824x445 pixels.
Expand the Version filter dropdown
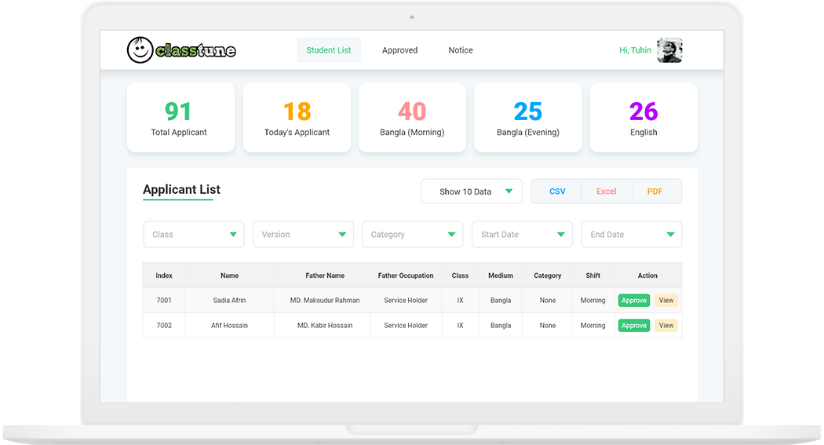(303, 234)
